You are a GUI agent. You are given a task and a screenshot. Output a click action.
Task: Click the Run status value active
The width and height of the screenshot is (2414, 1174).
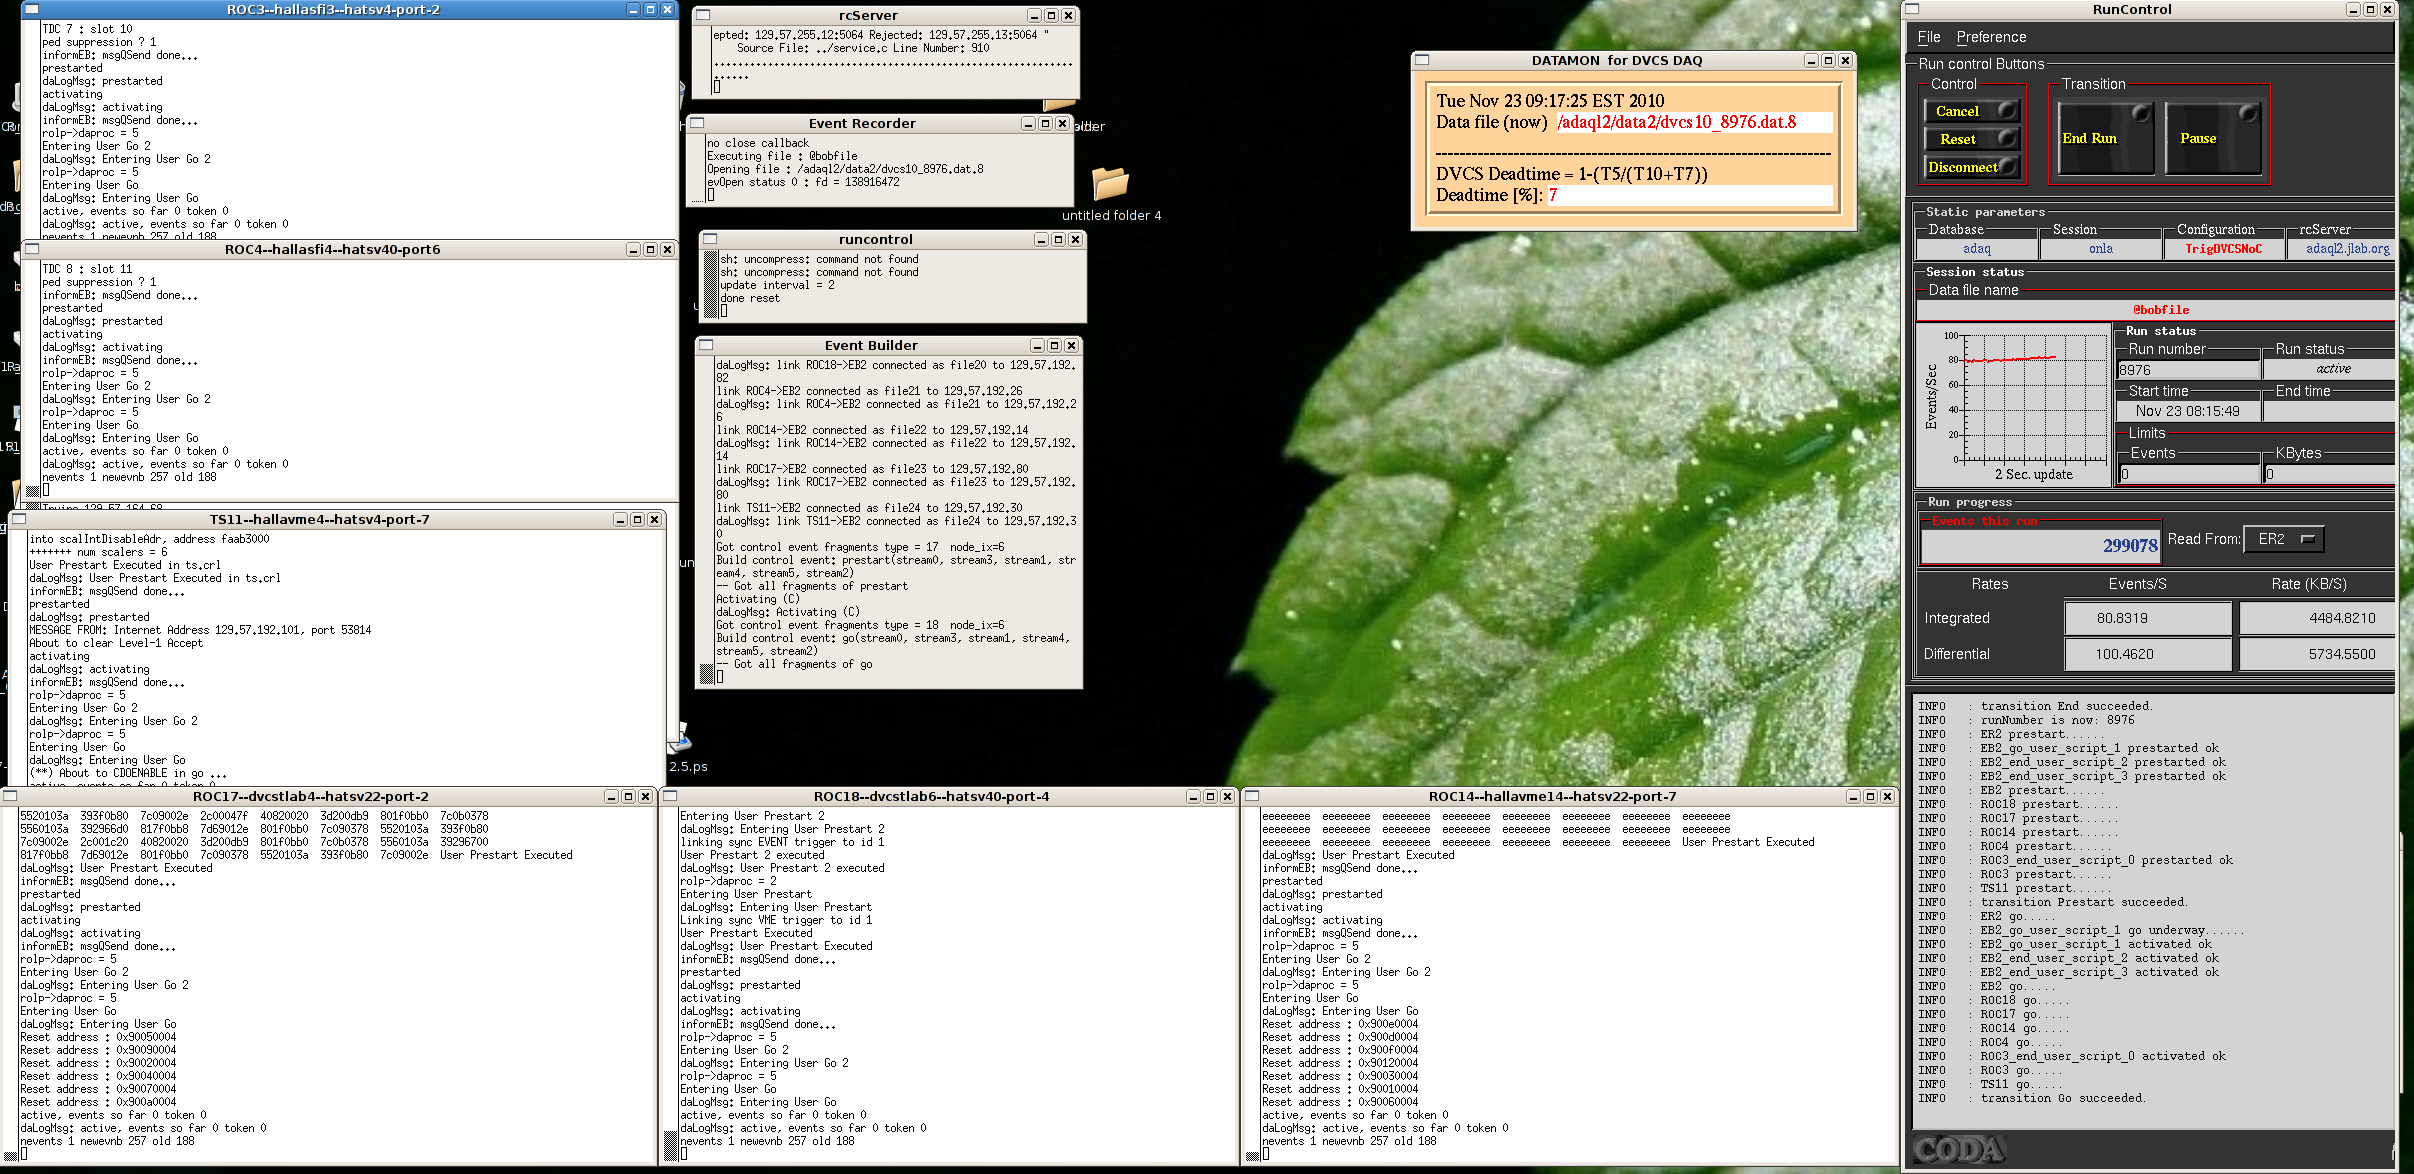tap(2333, 369)
